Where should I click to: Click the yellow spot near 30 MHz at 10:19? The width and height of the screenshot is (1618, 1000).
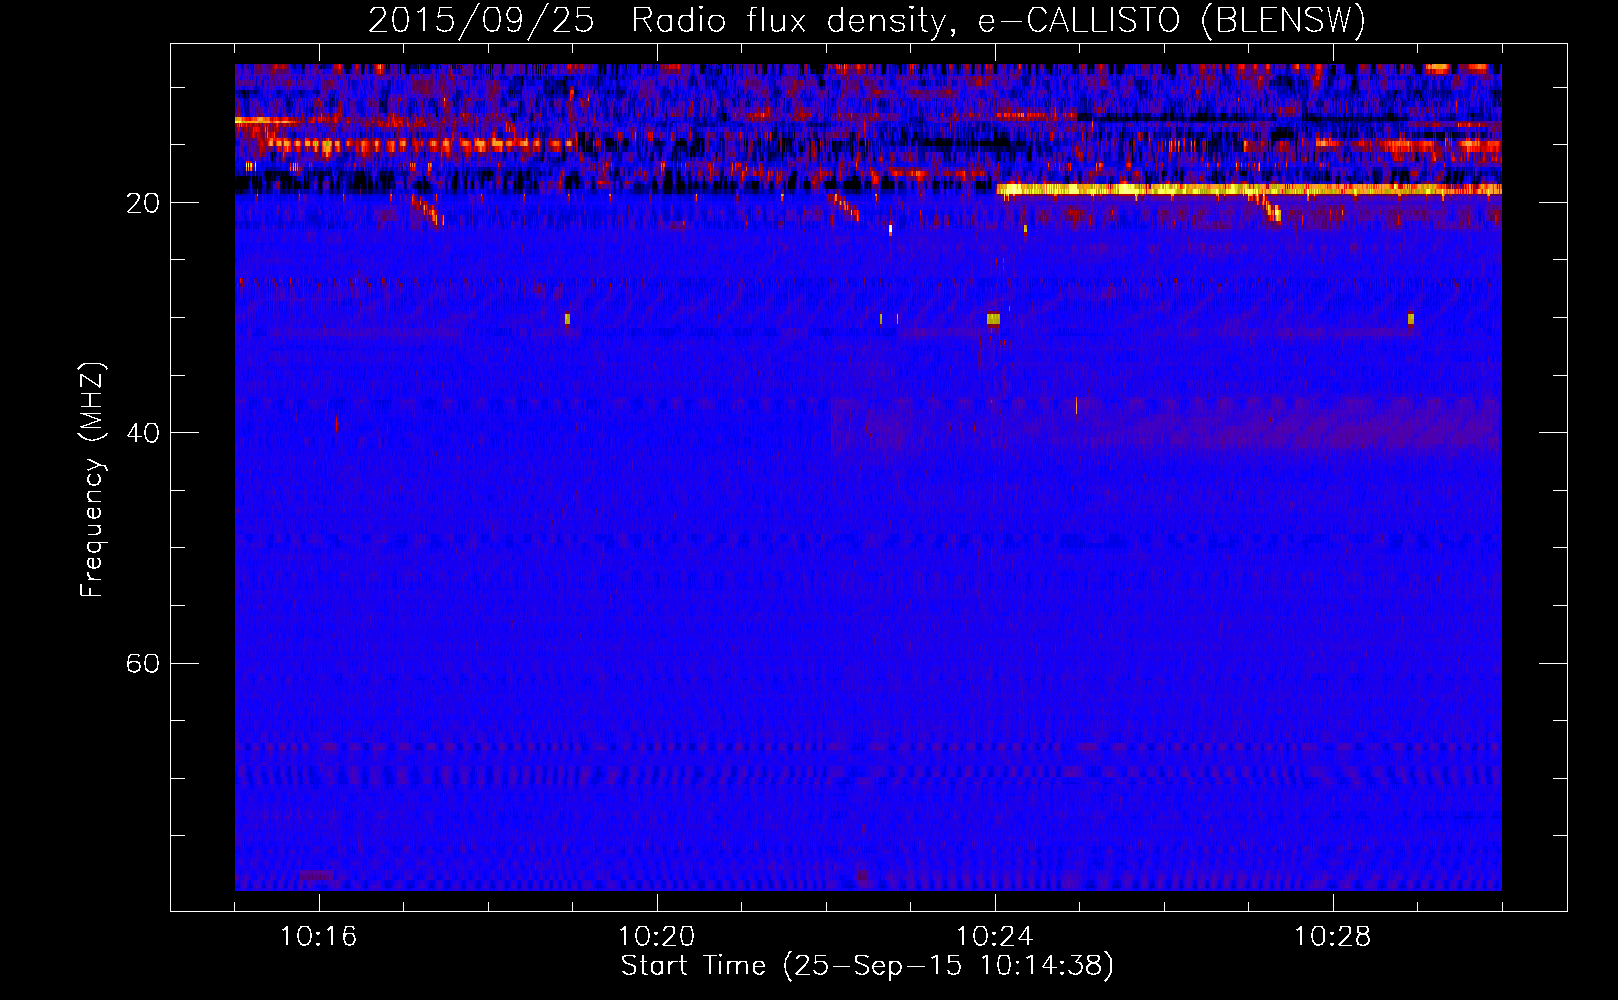(x=567, y=319)
